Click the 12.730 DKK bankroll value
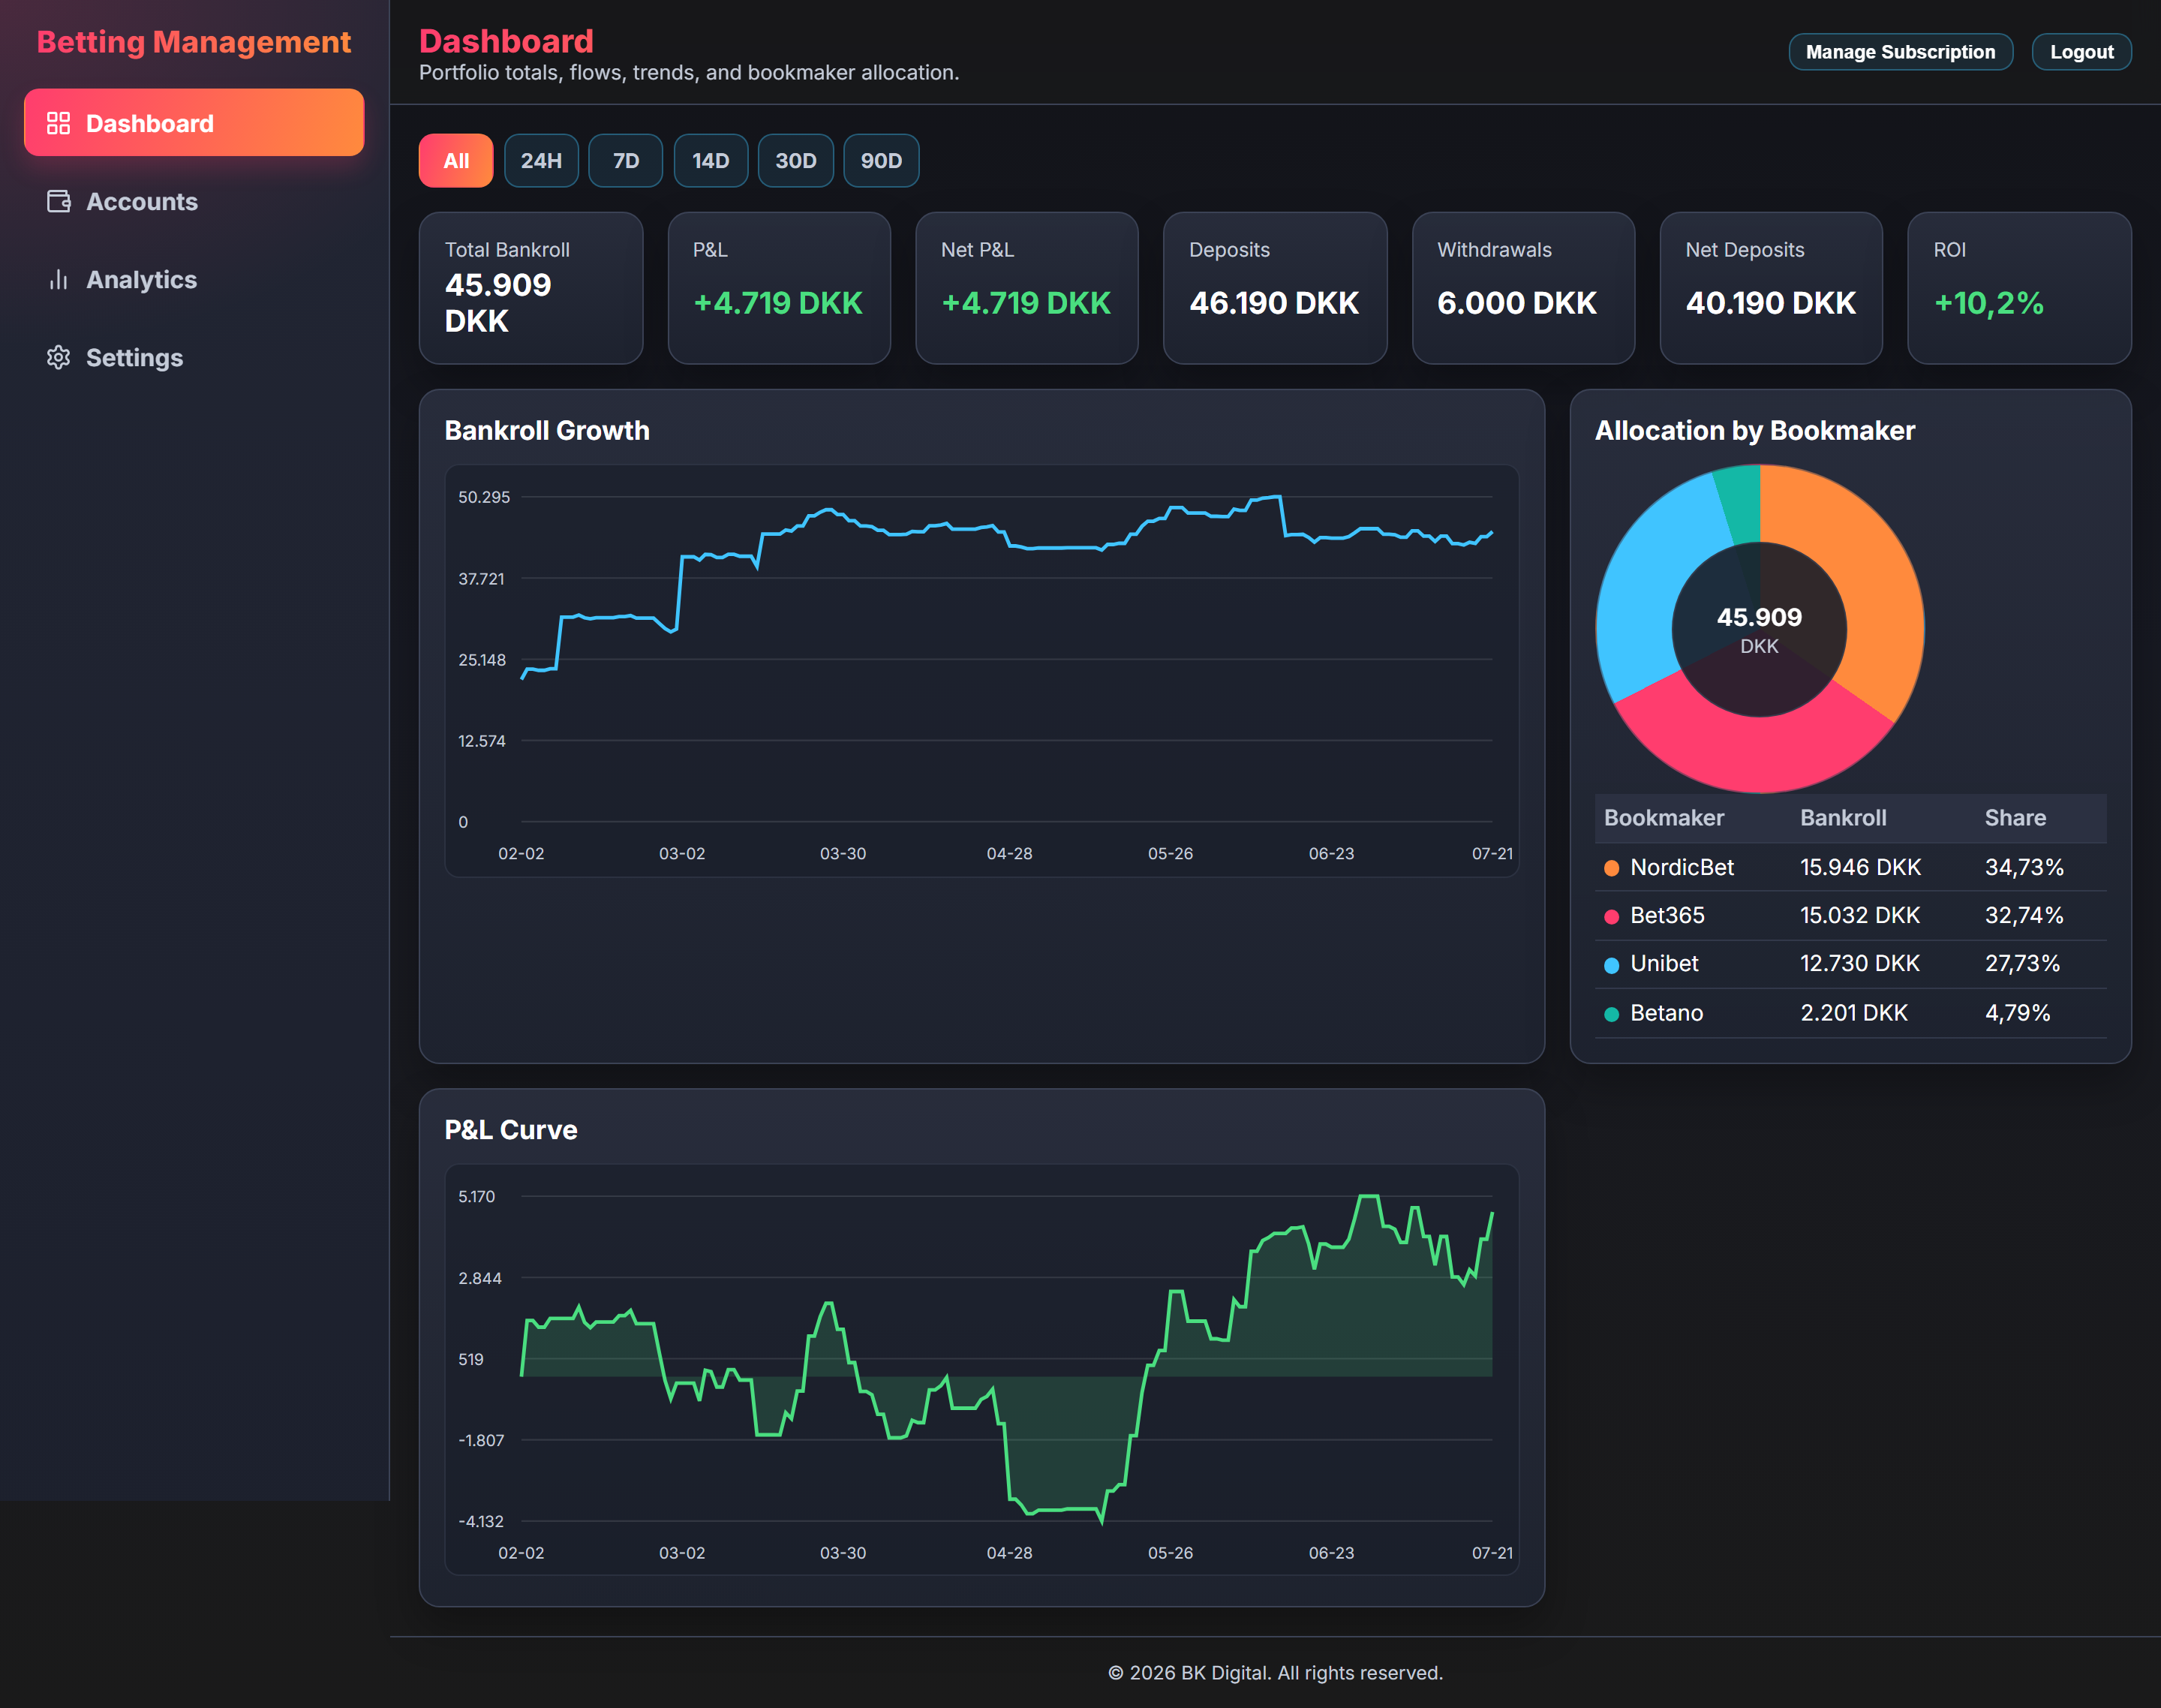Image resolution: width=2161 pixels, height=1708 pixels. coord(1860,963)
